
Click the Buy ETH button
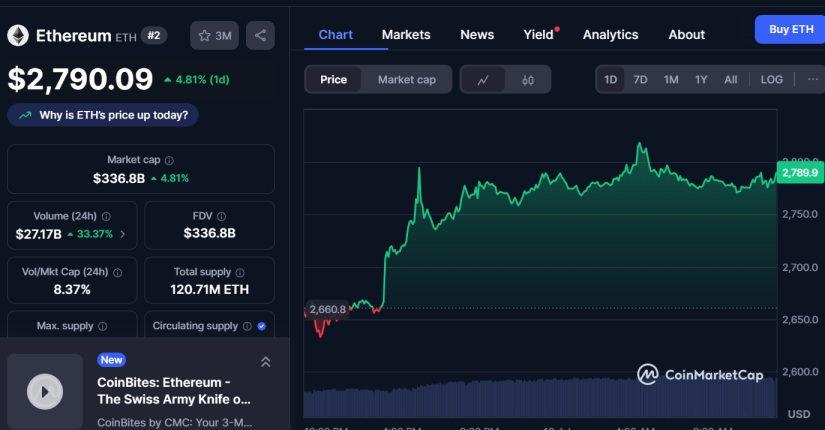[790, 29]
